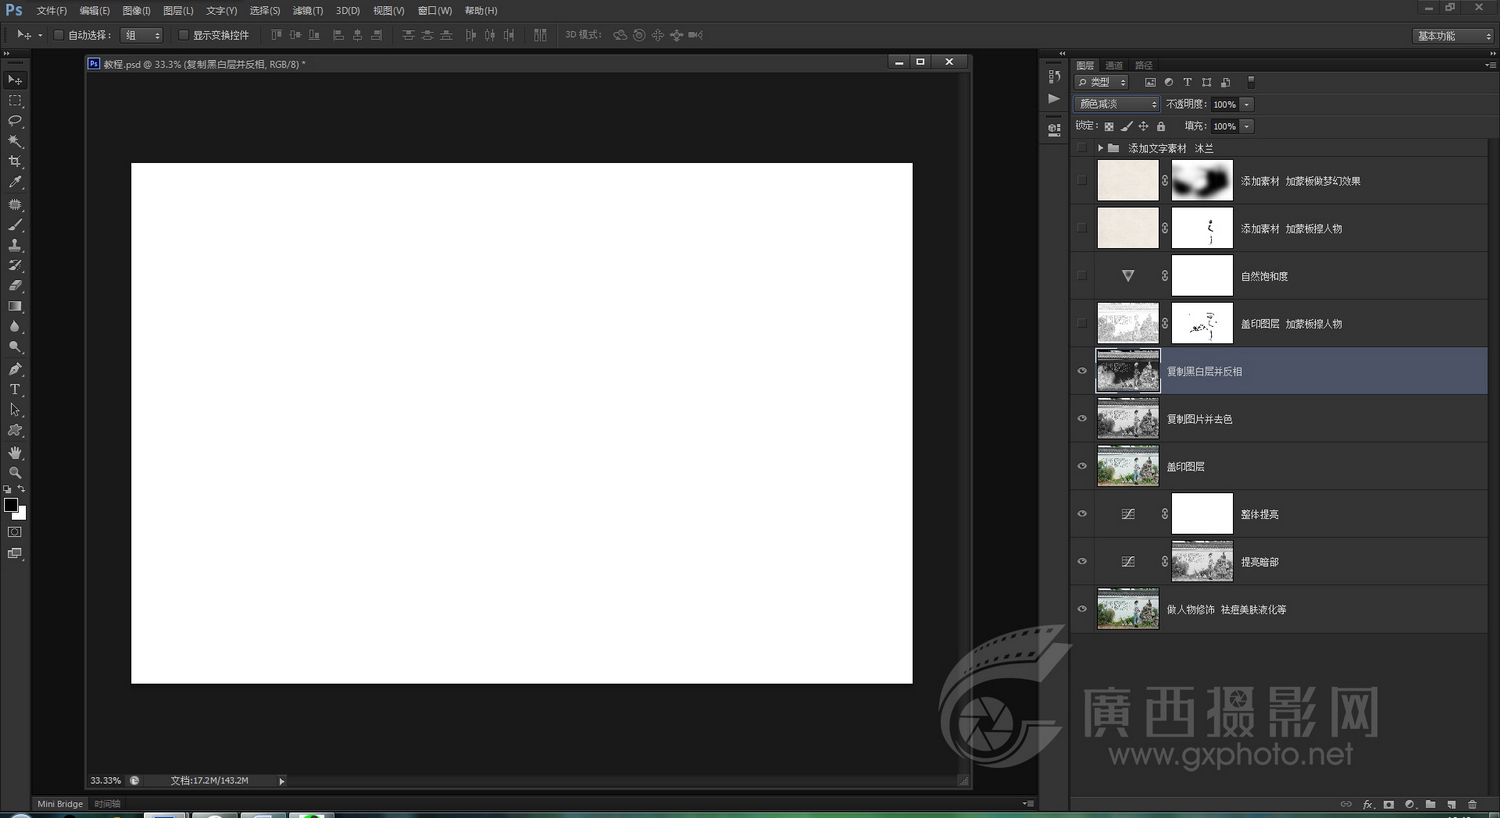Enable the 显示变换控件 checkbox
The width and height of the screenshot is (1500, 818).
(x=183, y=35)
